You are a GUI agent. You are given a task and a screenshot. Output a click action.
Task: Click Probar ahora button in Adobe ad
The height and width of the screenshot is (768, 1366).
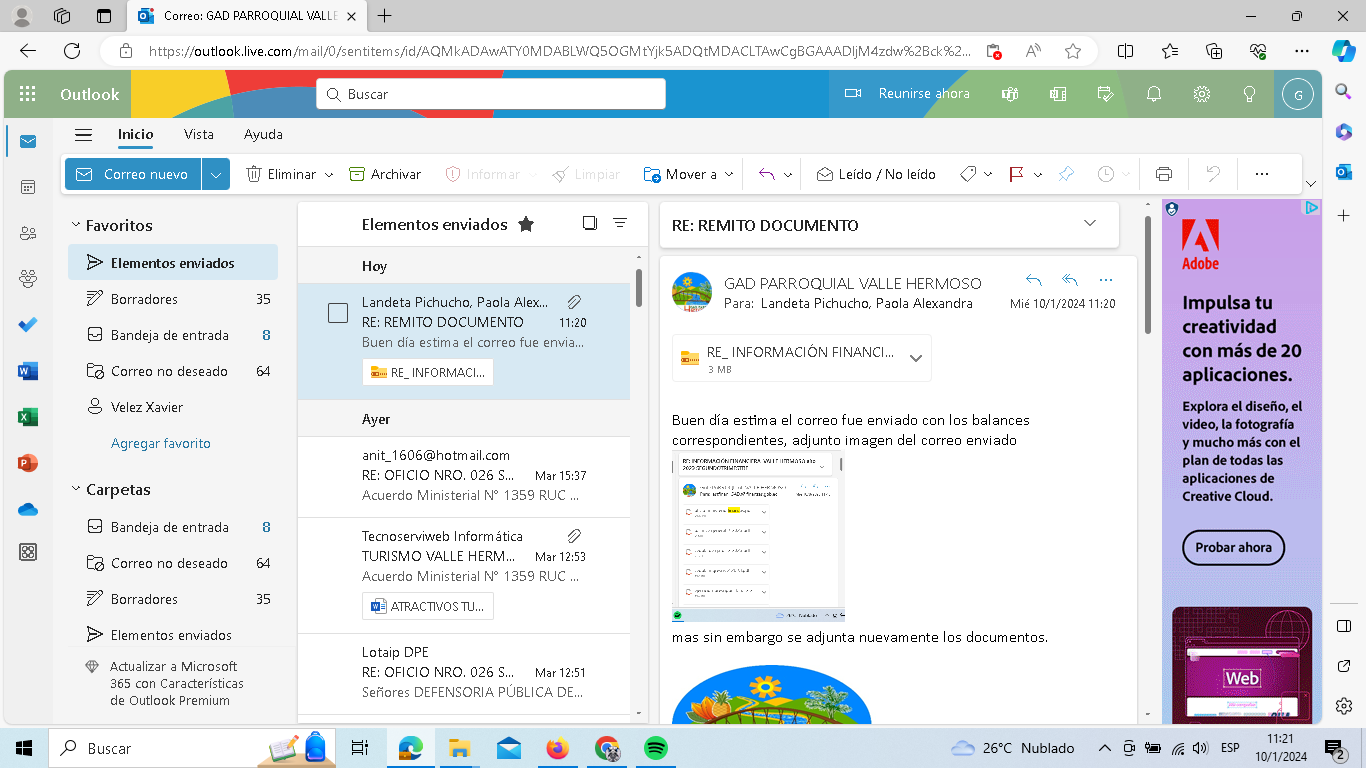pos(1233,548)
